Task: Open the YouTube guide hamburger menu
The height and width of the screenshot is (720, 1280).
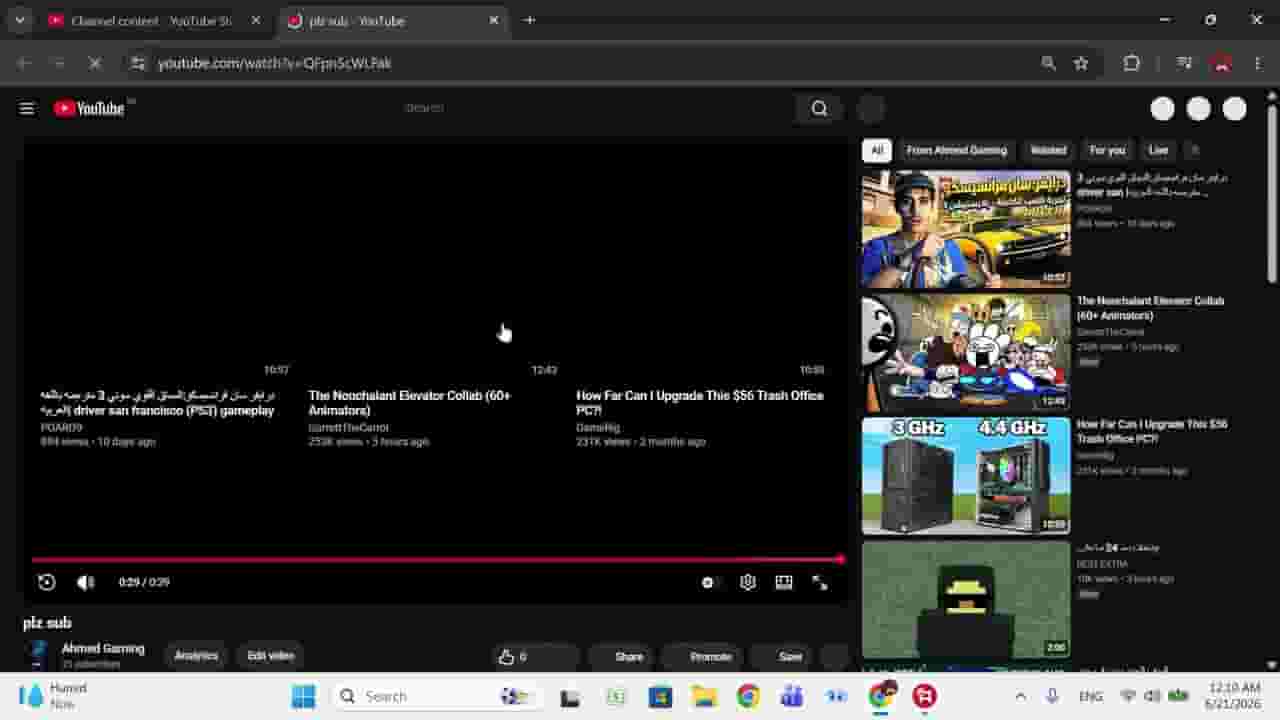Action: click(27, 108)
